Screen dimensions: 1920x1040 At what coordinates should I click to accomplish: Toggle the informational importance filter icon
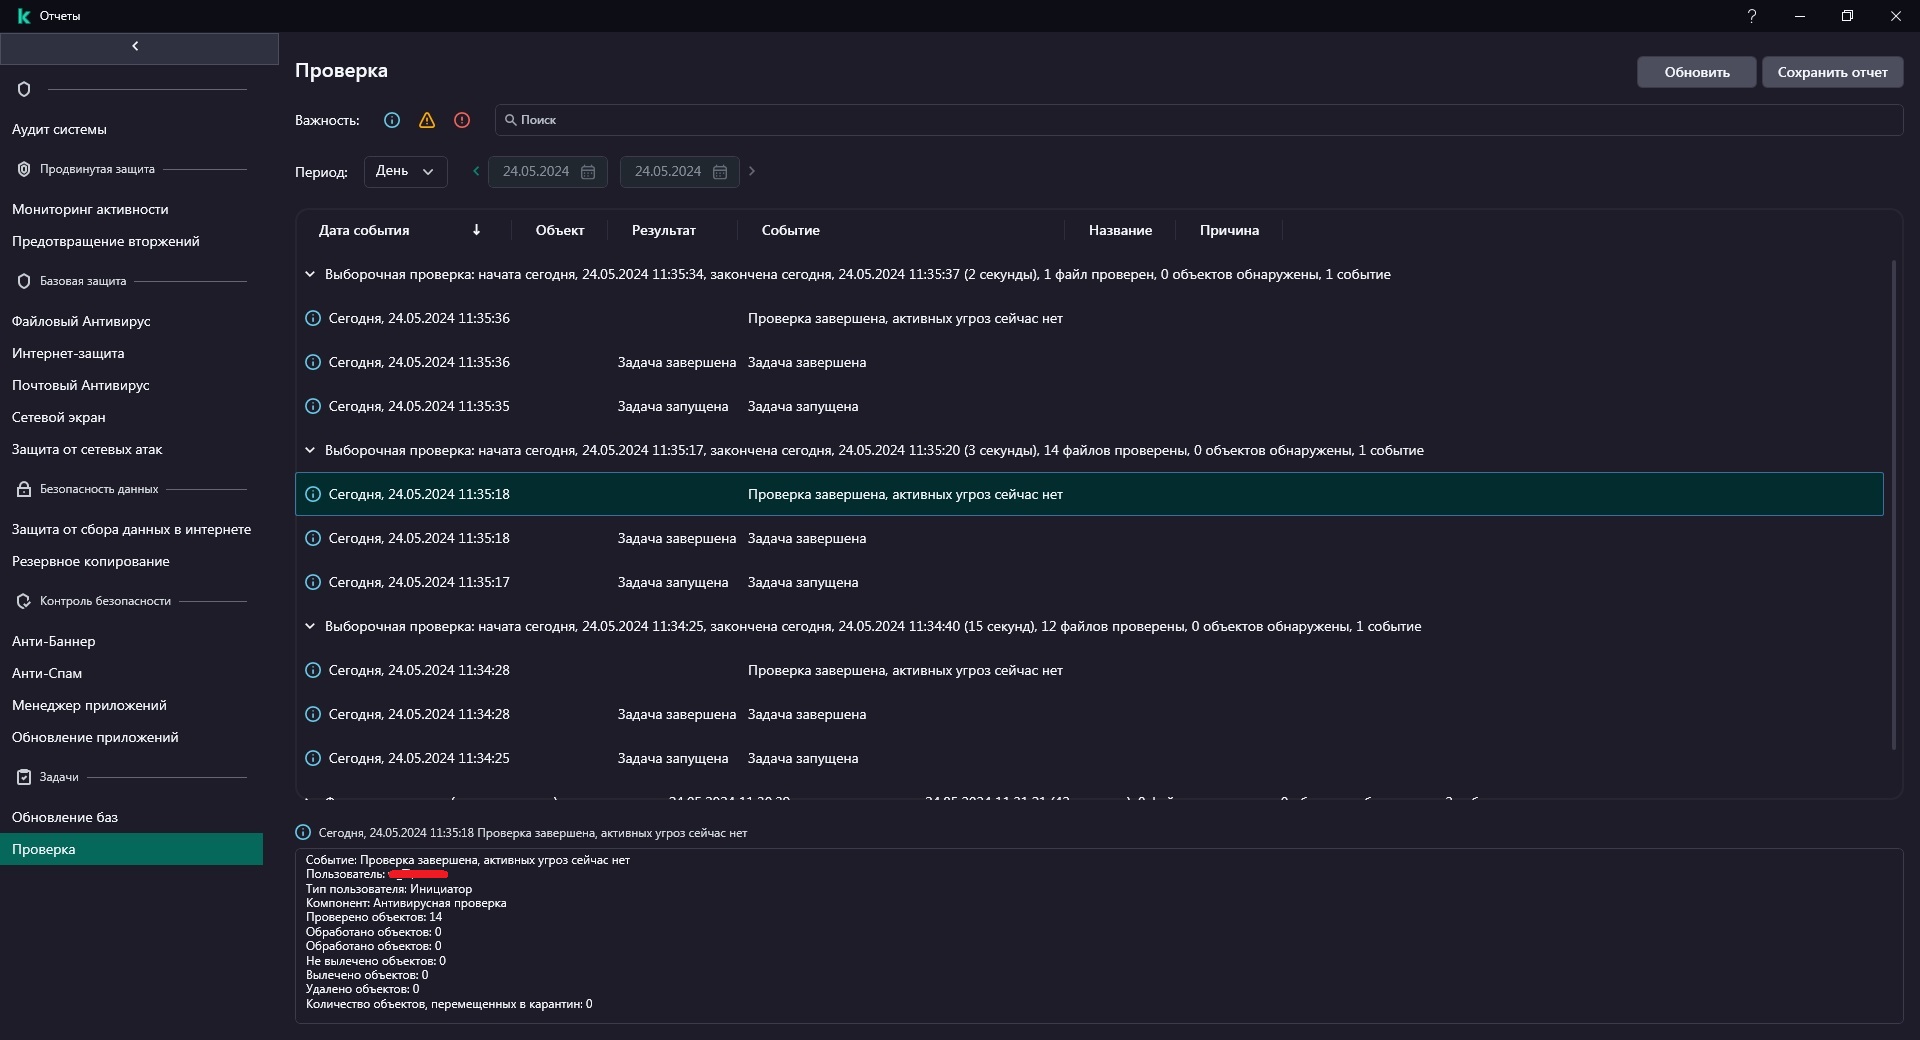coord(392,120)
